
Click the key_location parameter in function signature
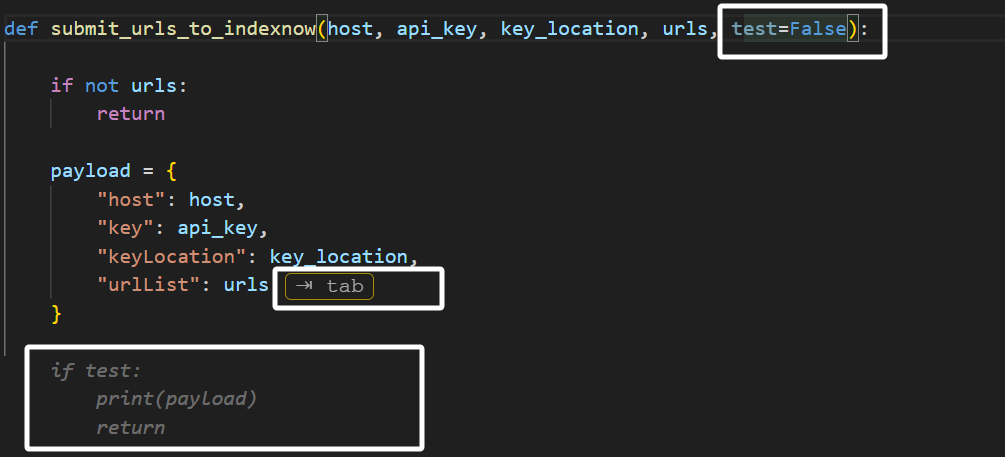pos(569,29)
